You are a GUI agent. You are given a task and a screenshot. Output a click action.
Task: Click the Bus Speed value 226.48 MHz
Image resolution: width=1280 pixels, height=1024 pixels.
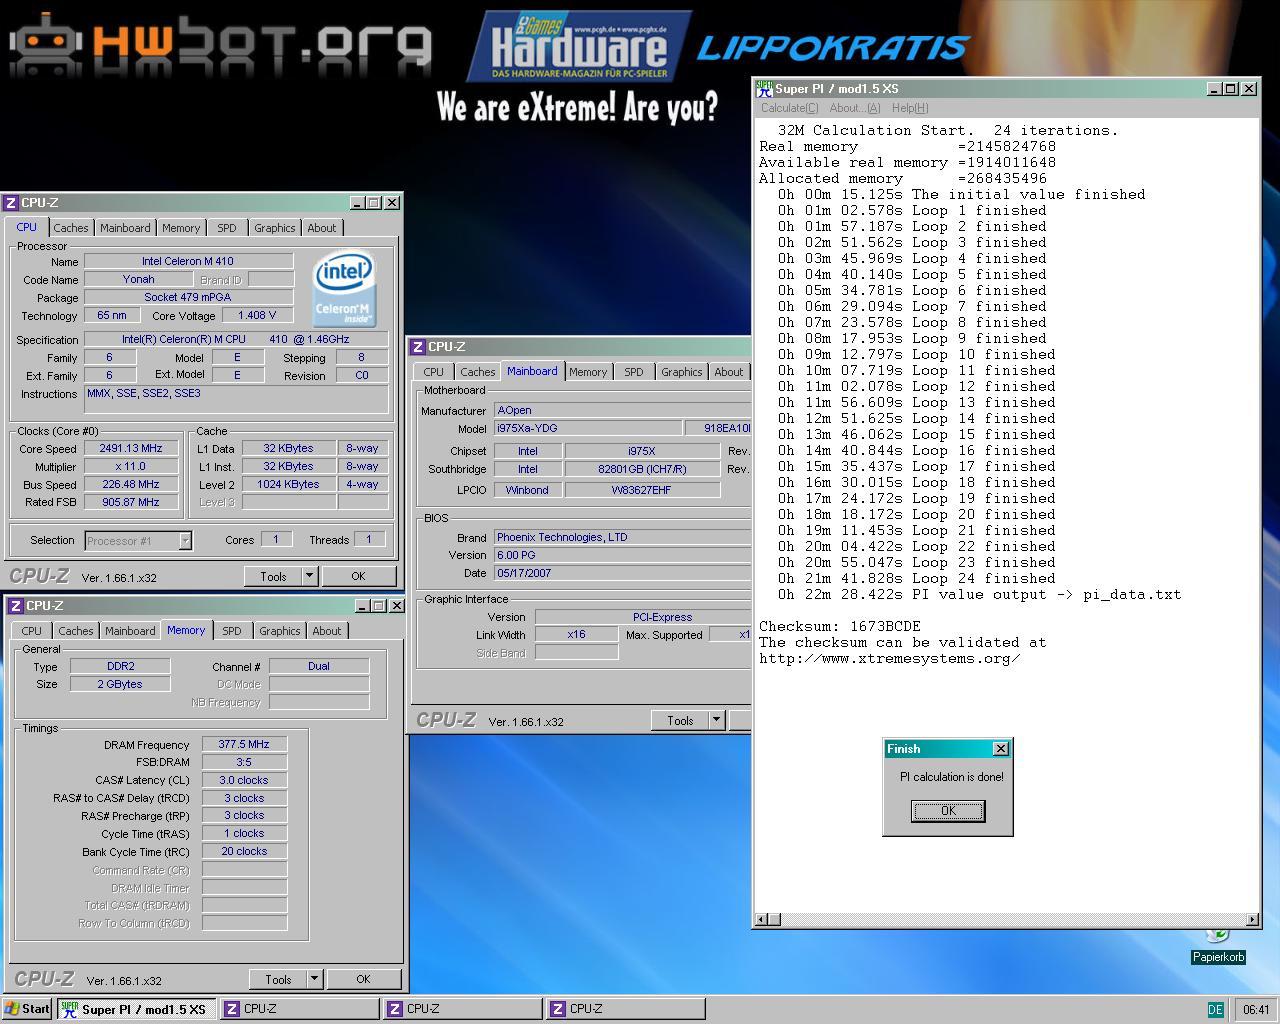click(131, 485)
